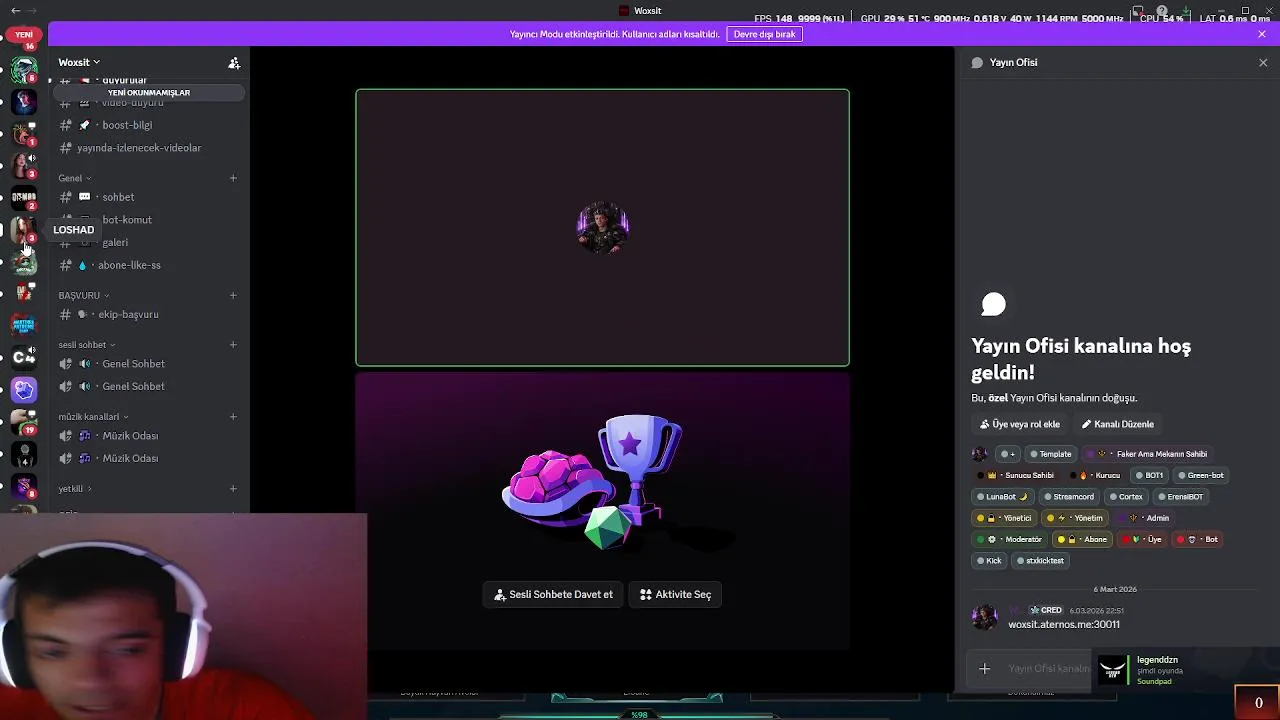Add a channel to sesli sohbet category
The image size is (1280, 720).
tap(233, 345)
